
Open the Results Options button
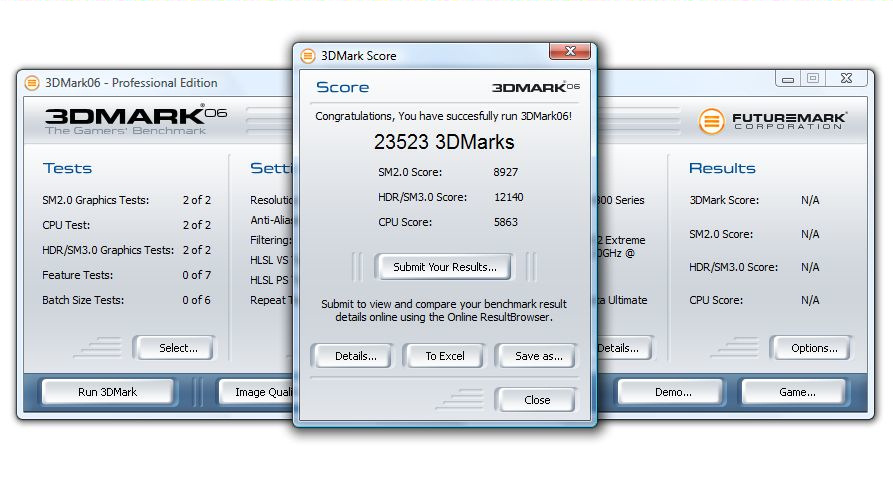click(813, 348)
